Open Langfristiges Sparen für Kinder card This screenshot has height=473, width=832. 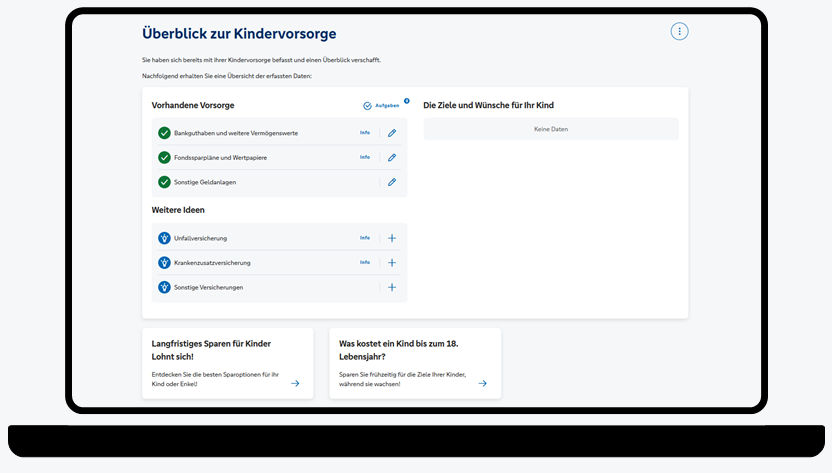pyautogui.click(x=228, y=363)
